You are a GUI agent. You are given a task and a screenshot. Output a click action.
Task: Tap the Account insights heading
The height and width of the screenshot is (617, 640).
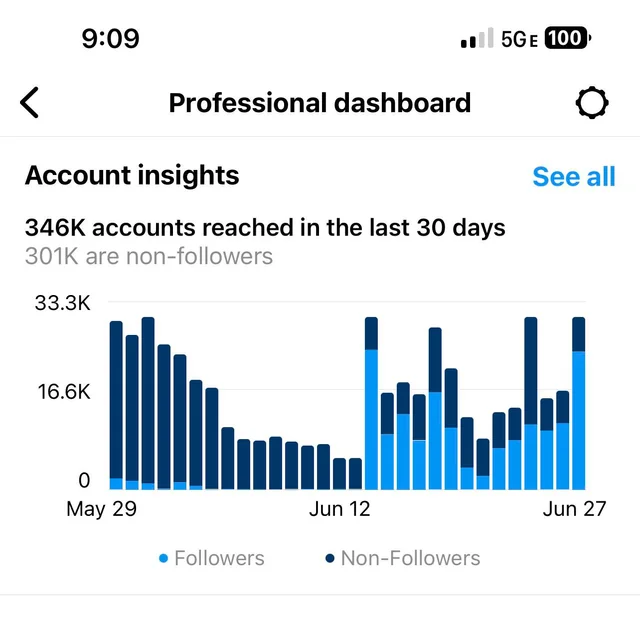(132, 176)
